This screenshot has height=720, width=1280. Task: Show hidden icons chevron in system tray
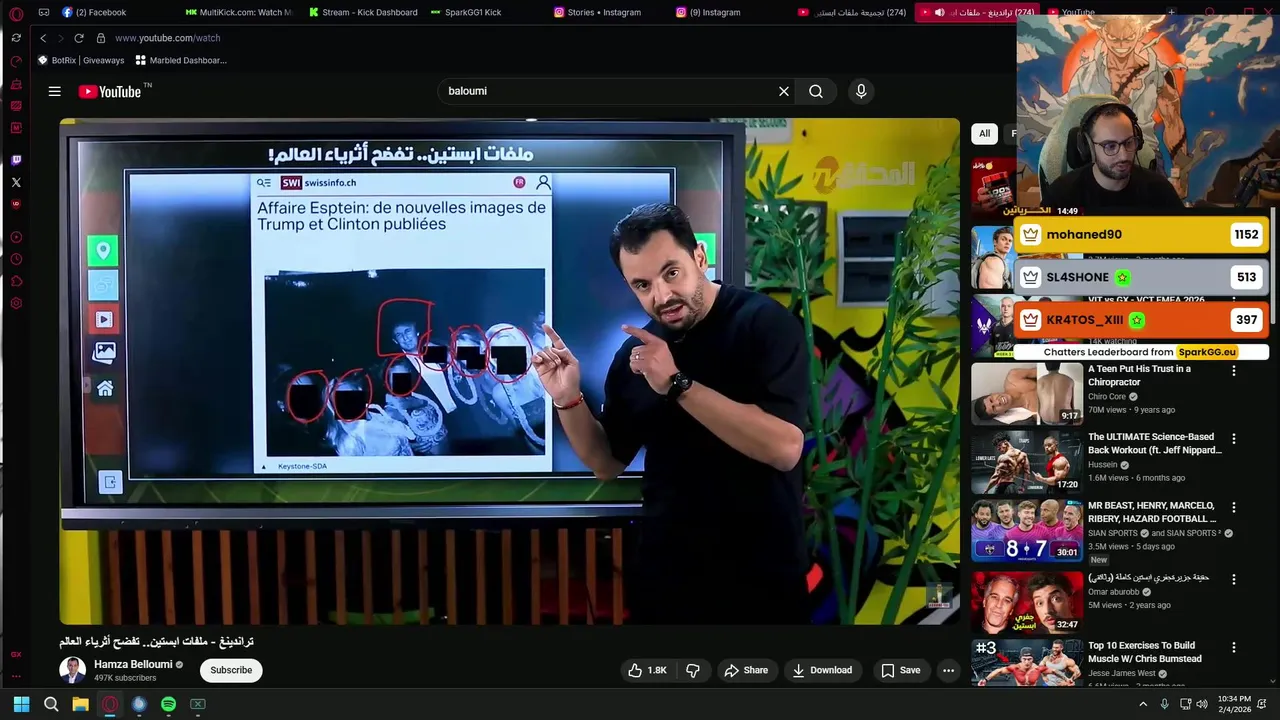(1143, 704)
